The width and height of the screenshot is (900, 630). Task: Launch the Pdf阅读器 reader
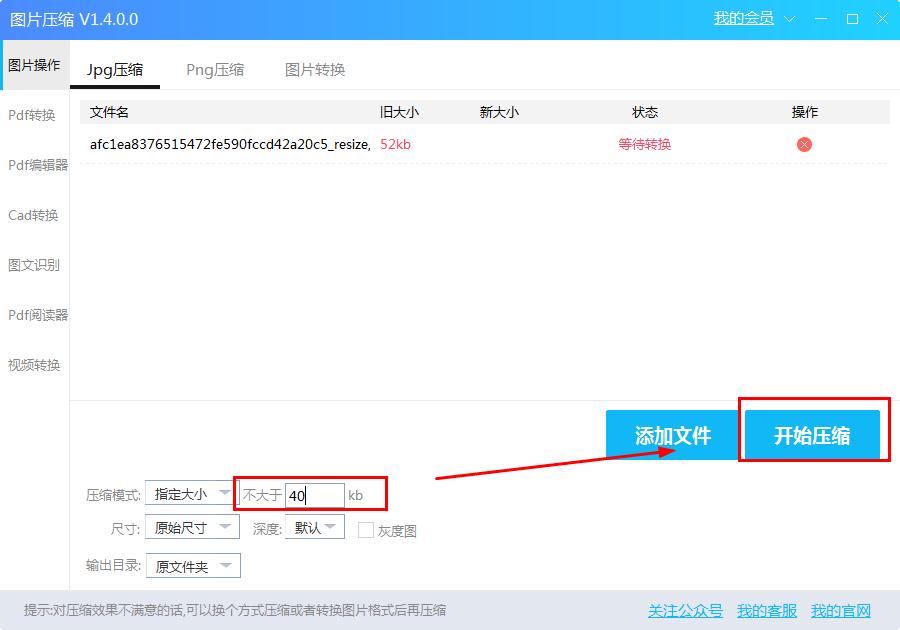pos(34,315)
